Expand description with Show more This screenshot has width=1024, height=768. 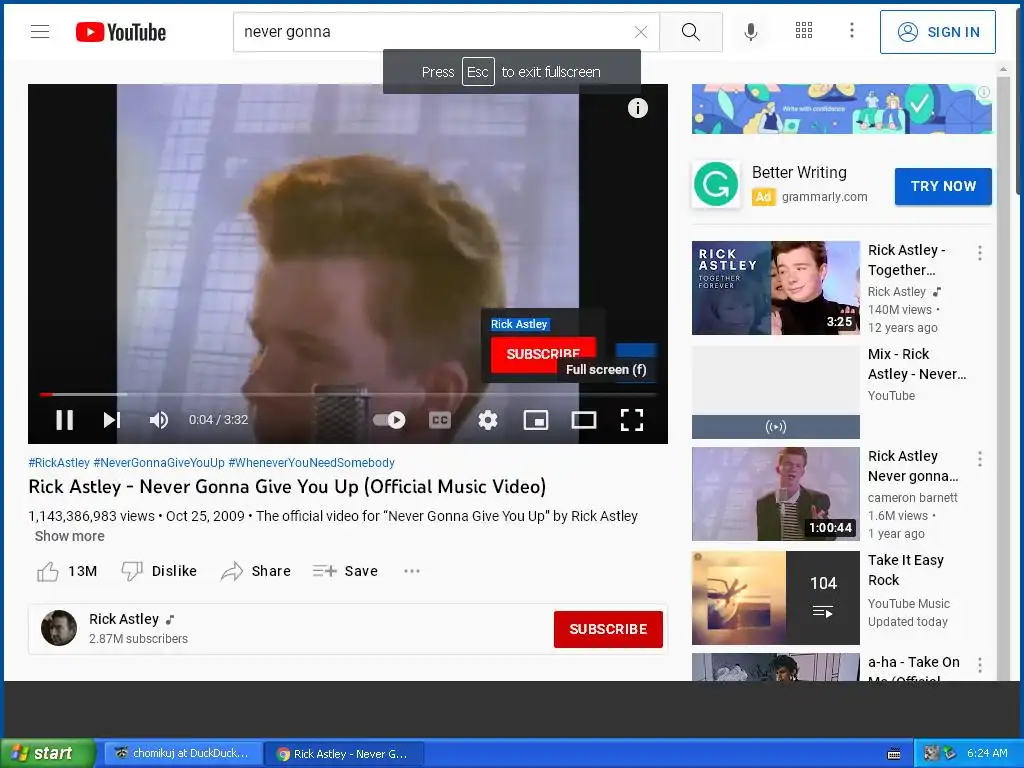[x=69, y=536]
